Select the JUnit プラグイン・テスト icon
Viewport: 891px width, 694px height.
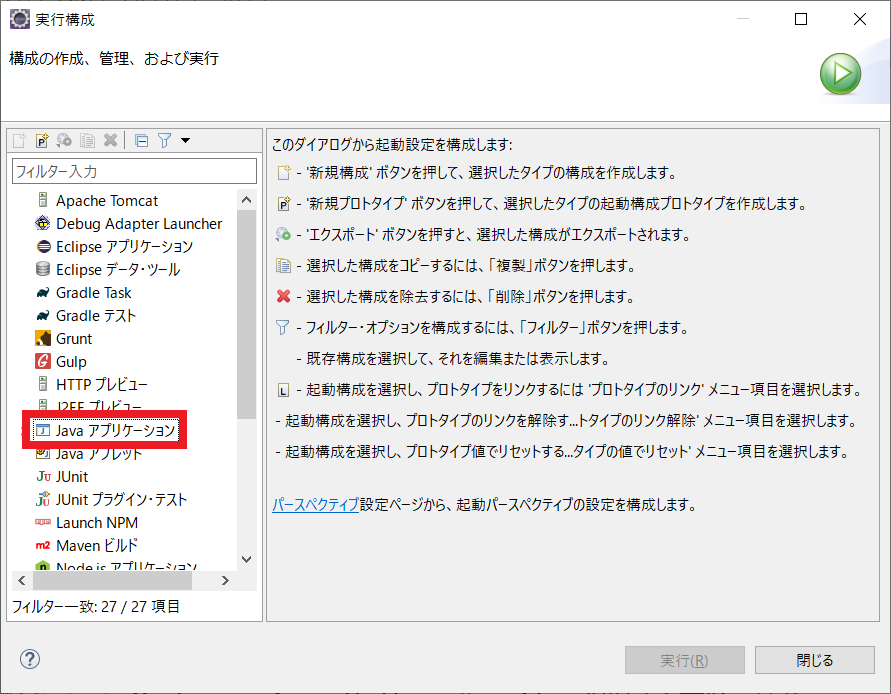(43, 499)
